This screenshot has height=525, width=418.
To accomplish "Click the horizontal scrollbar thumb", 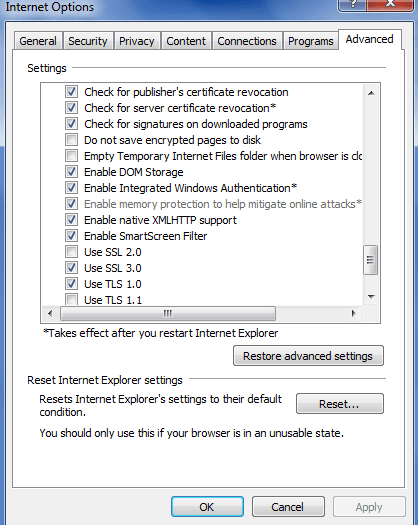I will tap(168, 313).
